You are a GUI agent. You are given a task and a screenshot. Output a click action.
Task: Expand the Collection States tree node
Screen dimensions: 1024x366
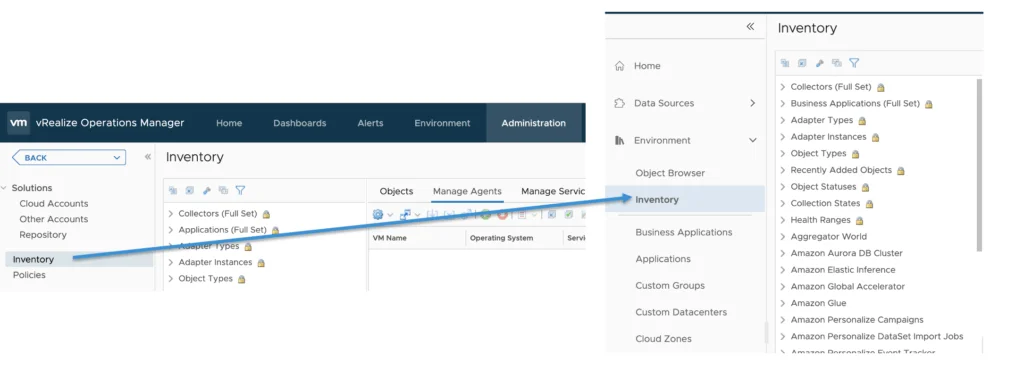(x=783, y=204)
